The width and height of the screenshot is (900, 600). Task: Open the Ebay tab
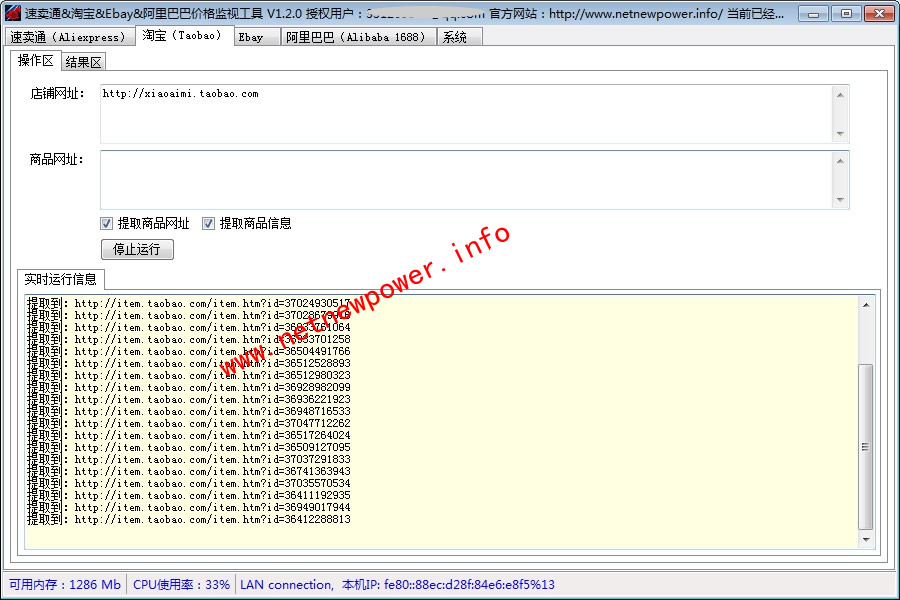251,37
